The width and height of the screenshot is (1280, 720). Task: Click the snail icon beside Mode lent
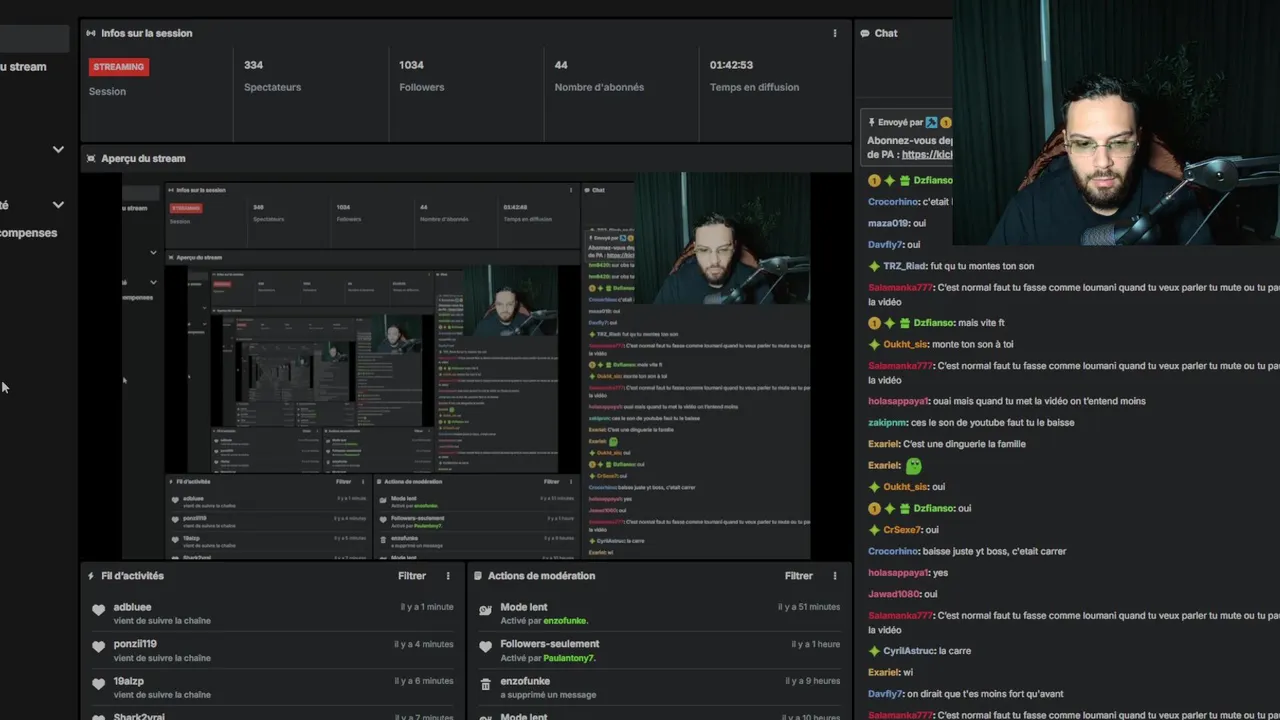tap(485, 610)
